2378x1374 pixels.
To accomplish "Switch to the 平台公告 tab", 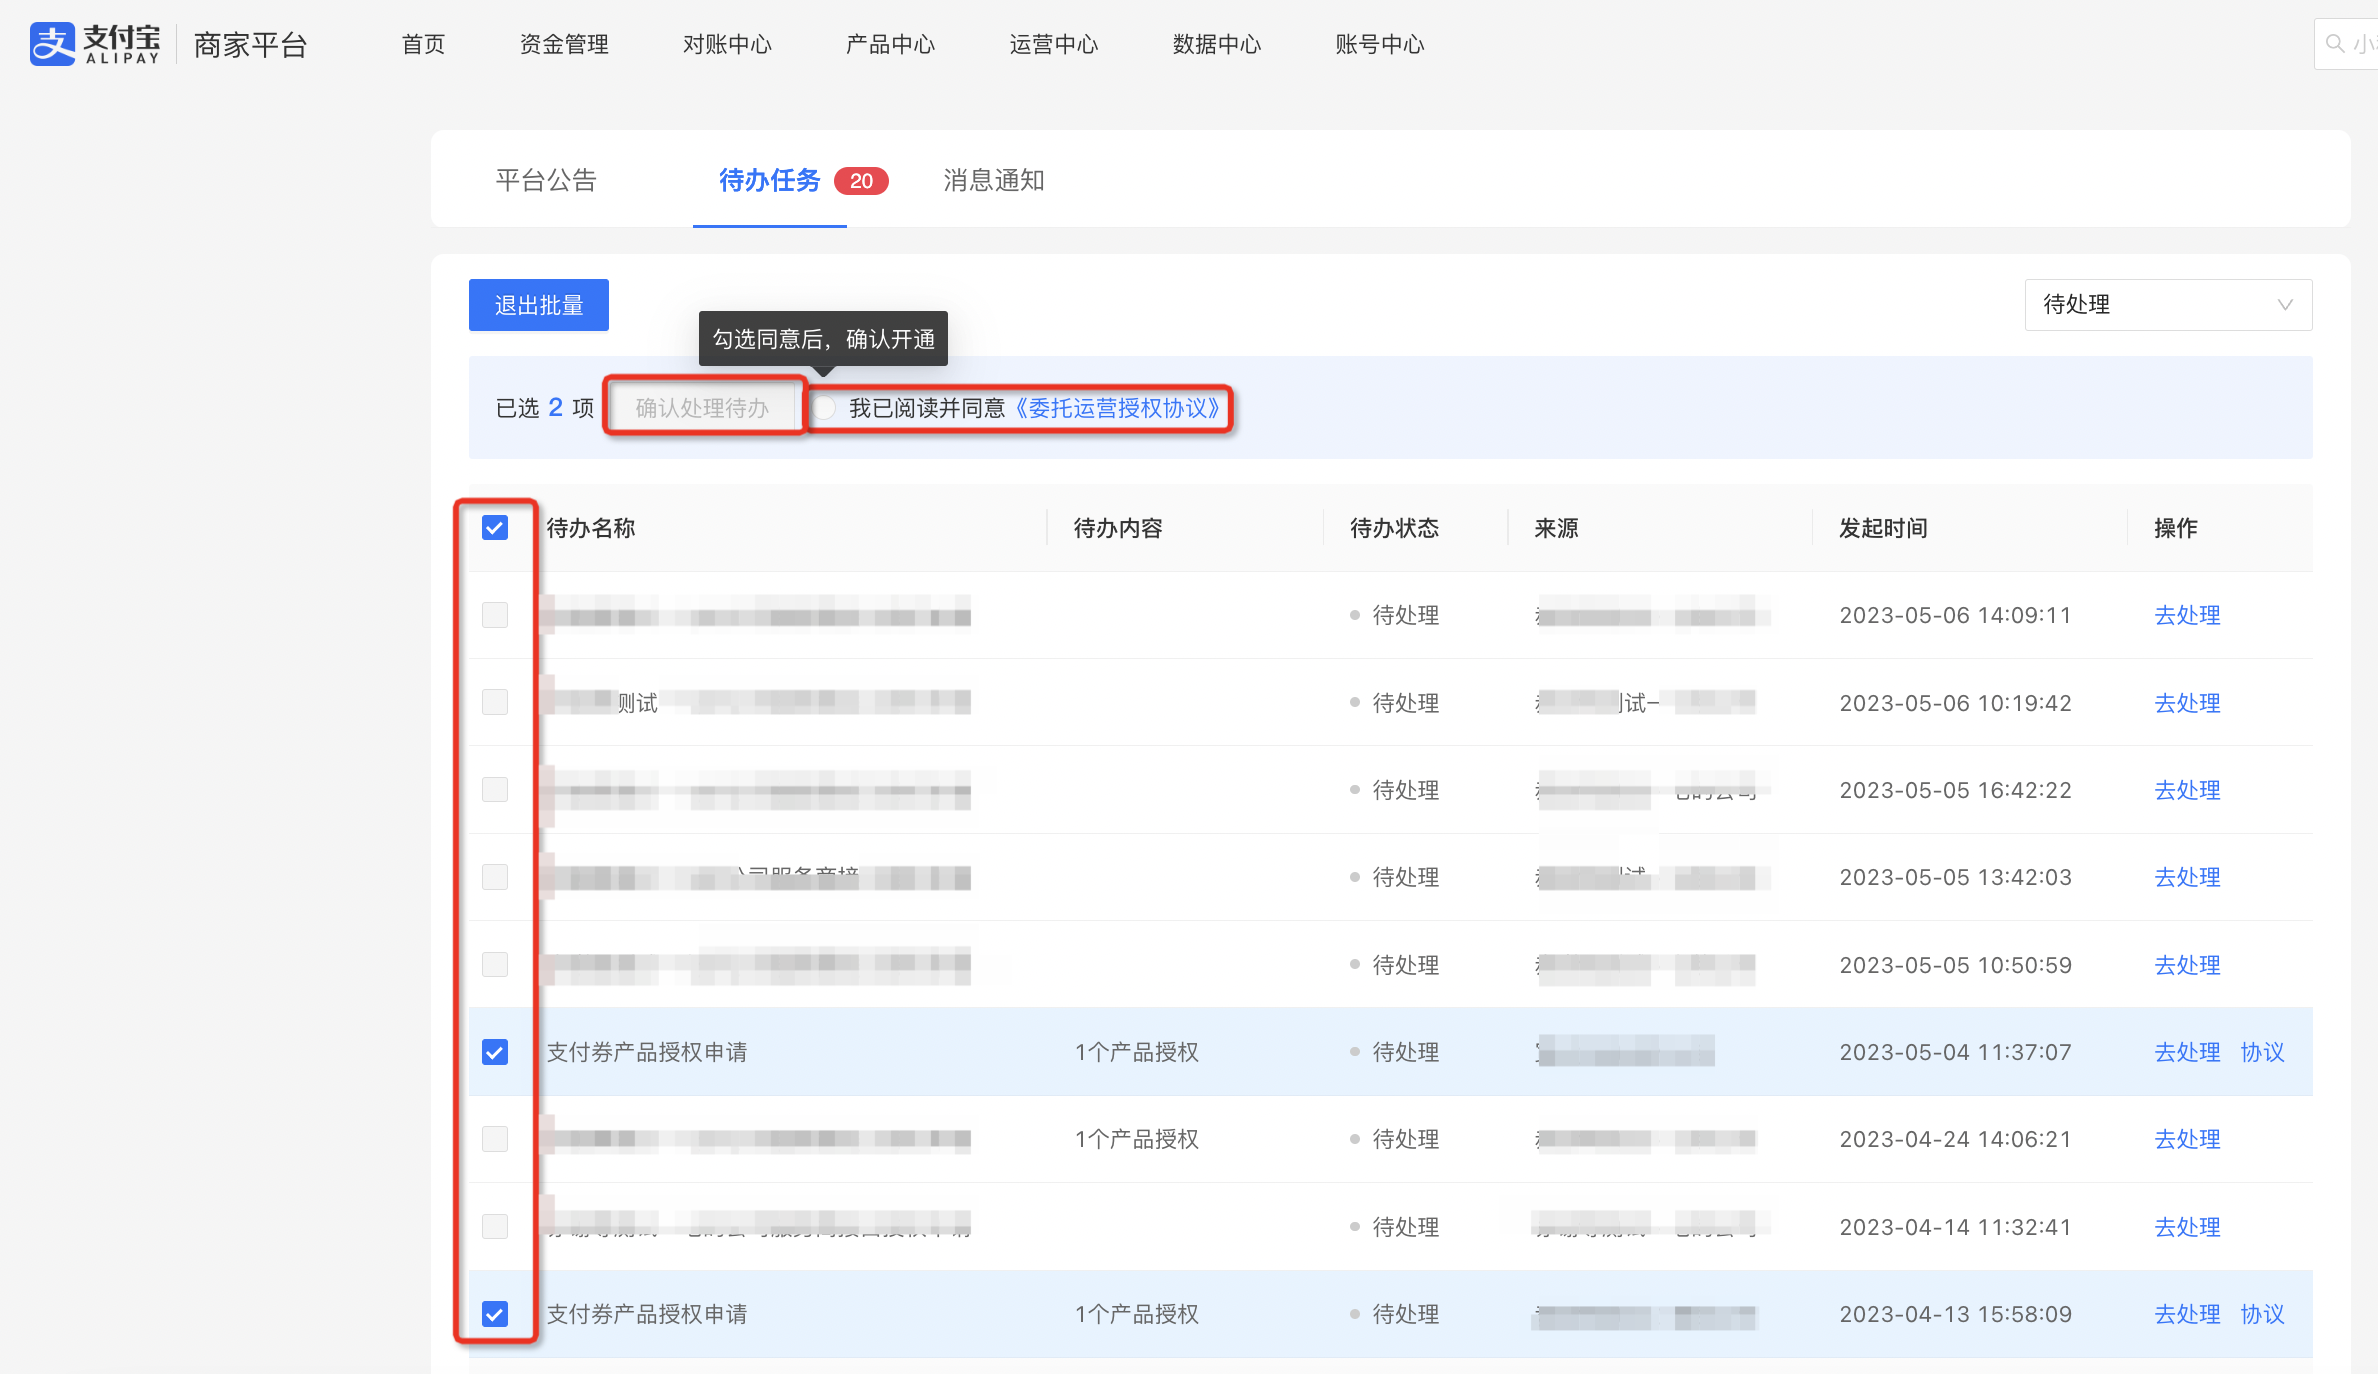I will [546, 180].
